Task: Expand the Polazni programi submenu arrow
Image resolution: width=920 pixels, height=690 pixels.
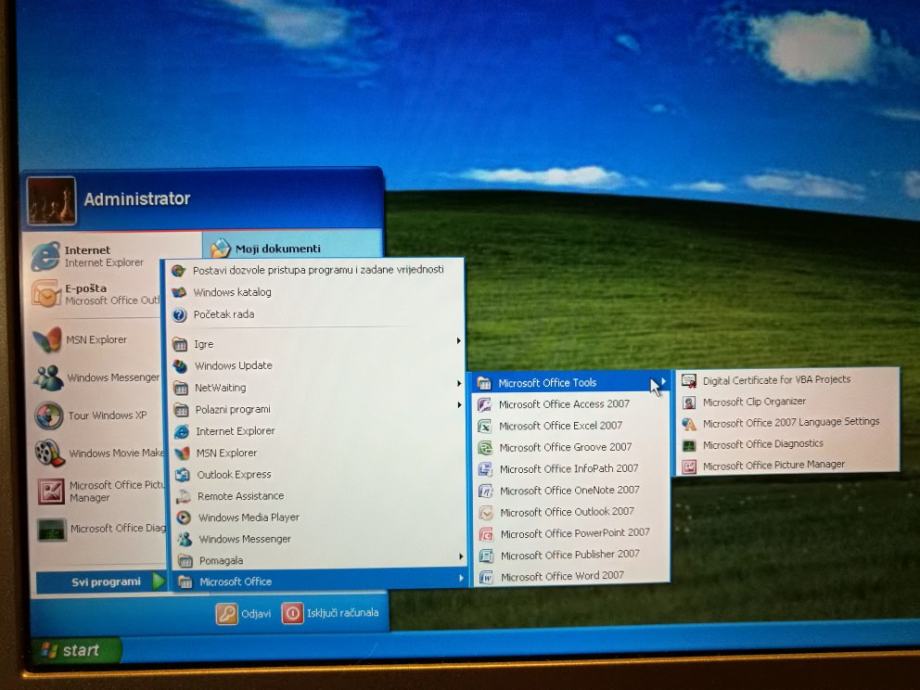Action: coord(459,405)
